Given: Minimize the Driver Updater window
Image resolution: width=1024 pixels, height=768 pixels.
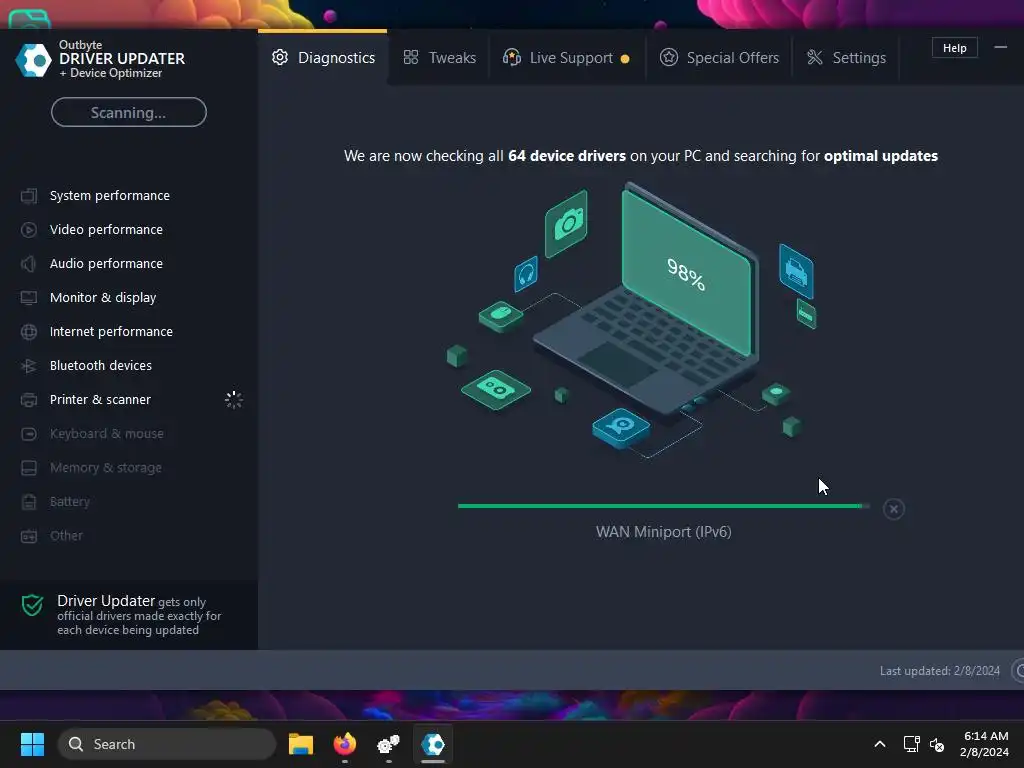Looking at the screenshot, I should coord(1000,48).
